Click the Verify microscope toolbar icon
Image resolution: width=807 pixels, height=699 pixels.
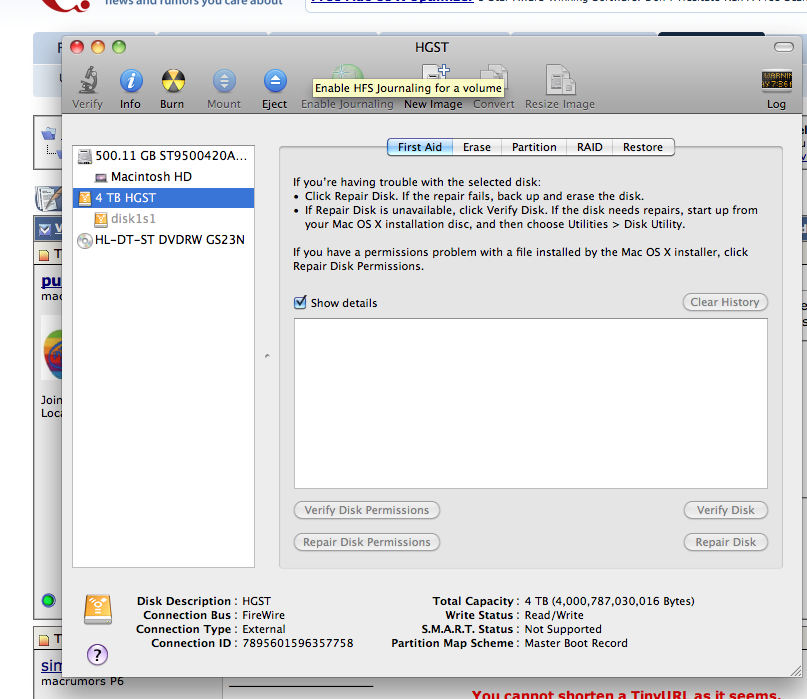[x=88, y=80]
